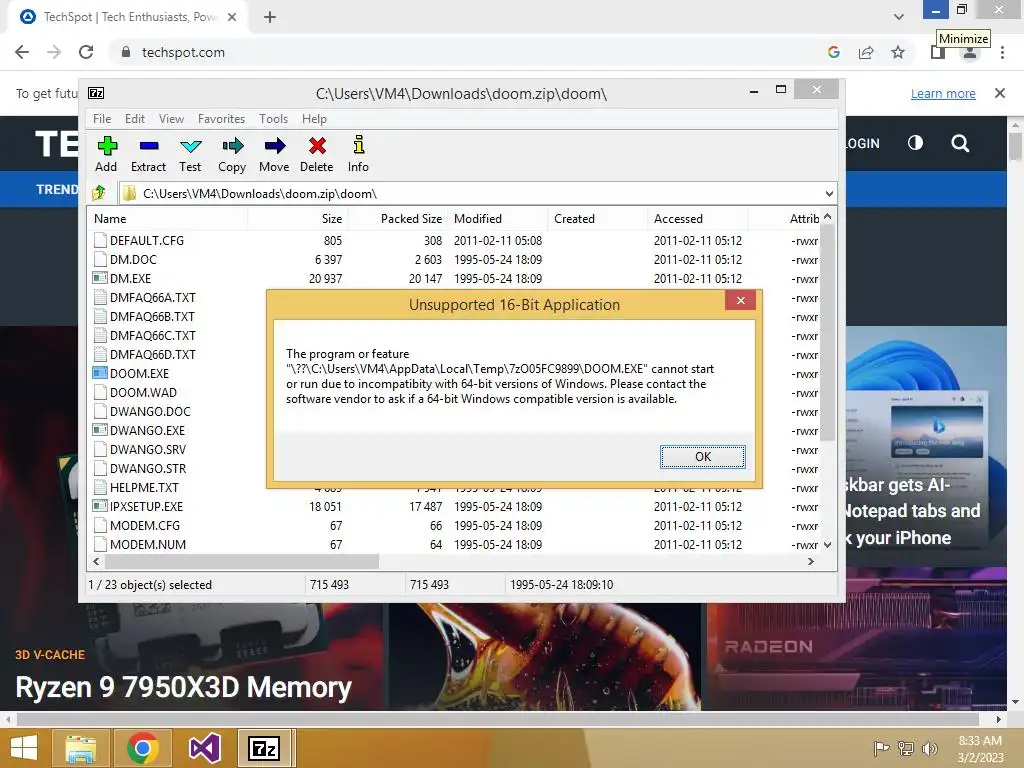The width and height of the screenshot is (1024, 768).
Task: Select the IPXSETUP.EXE file icon
Action: (x=100, y=506)
